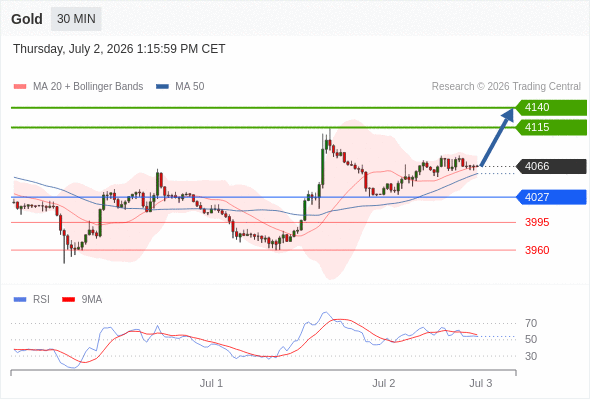Screen dimensions: 590x400
Task: Click the Research Trading Central copyright text
Action: click(x=506, y=87)
